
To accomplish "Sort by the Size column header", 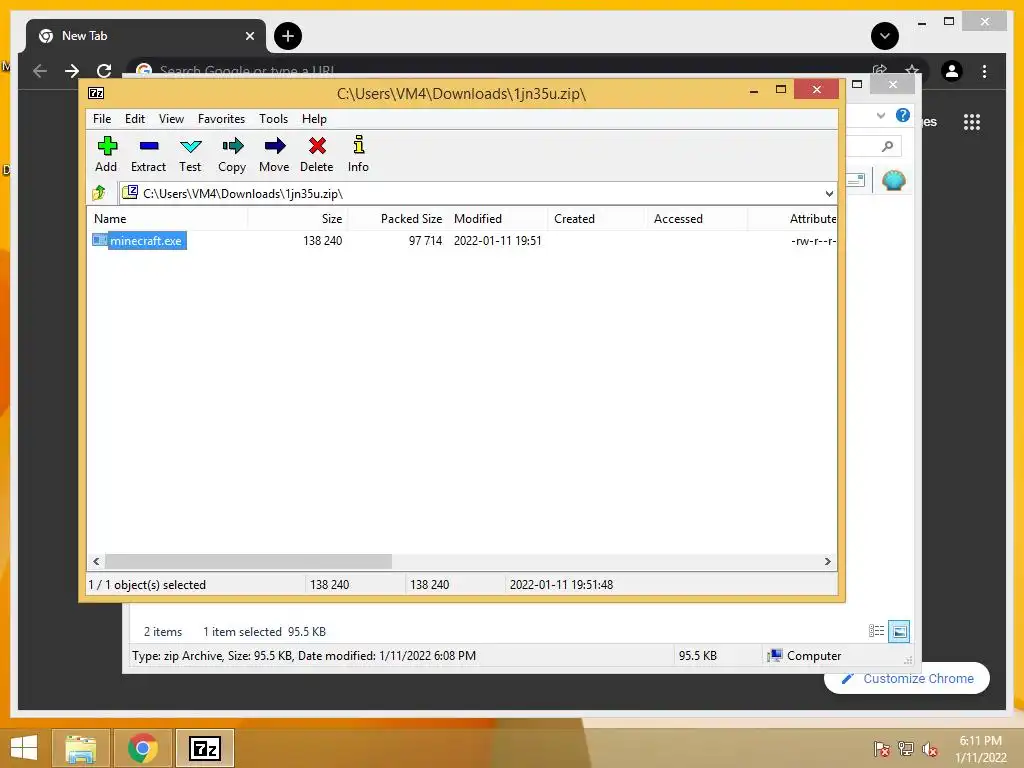I will pos(298,219).
